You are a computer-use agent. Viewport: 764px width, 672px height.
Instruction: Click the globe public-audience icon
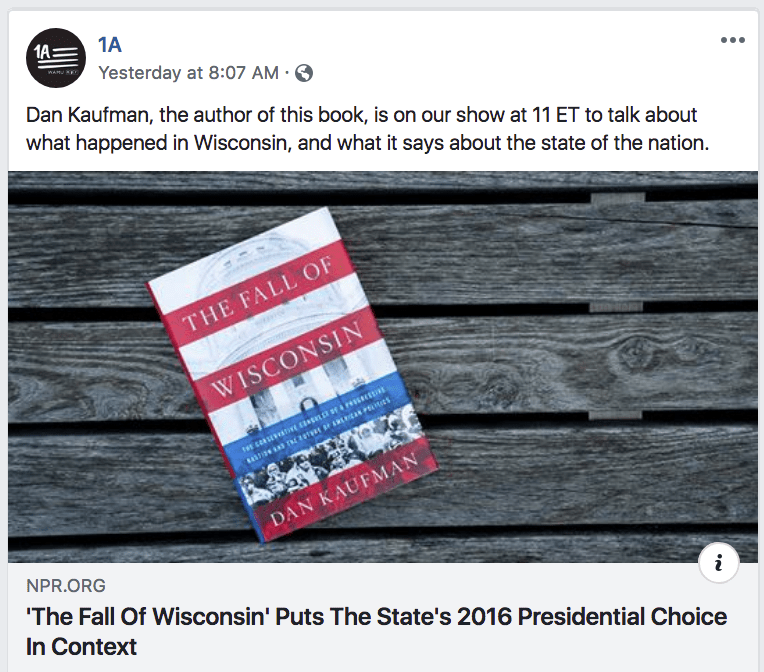(305, 73)
